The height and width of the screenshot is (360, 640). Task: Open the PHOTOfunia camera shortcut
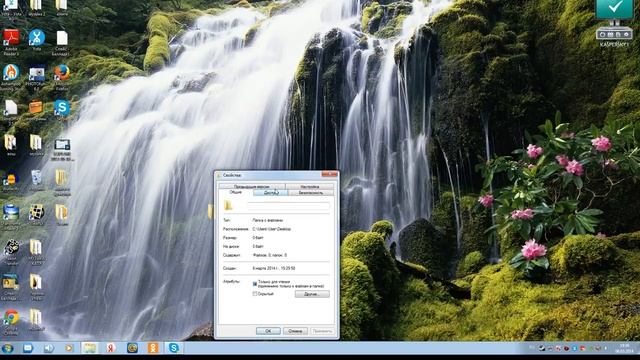pos(37,74)
